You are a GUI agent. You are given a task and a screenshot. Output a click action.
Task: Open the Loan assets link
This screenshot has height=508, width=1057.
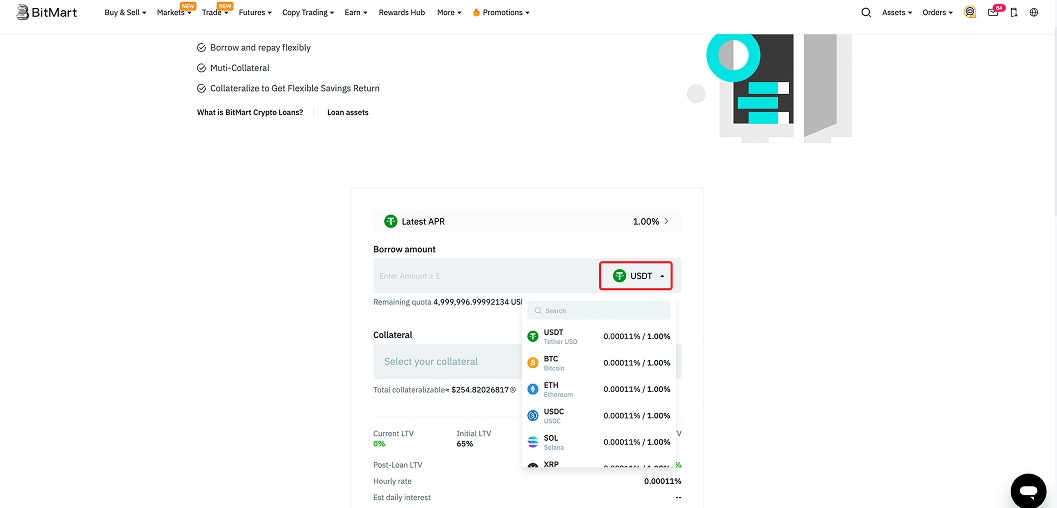tap(348, 113)
